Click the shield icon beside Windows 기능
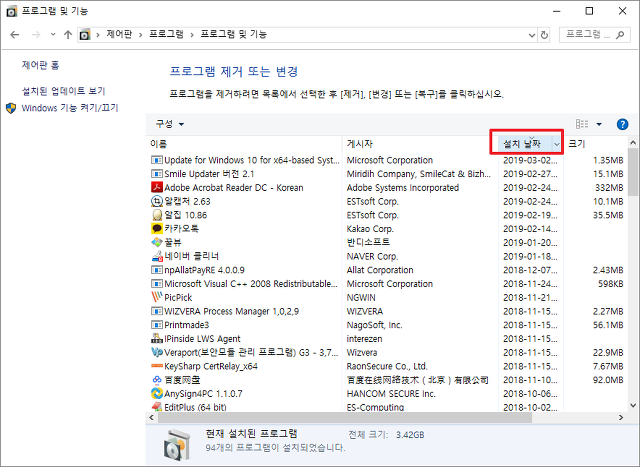Viewport: 640px width, 467px height. coord(11,108)
